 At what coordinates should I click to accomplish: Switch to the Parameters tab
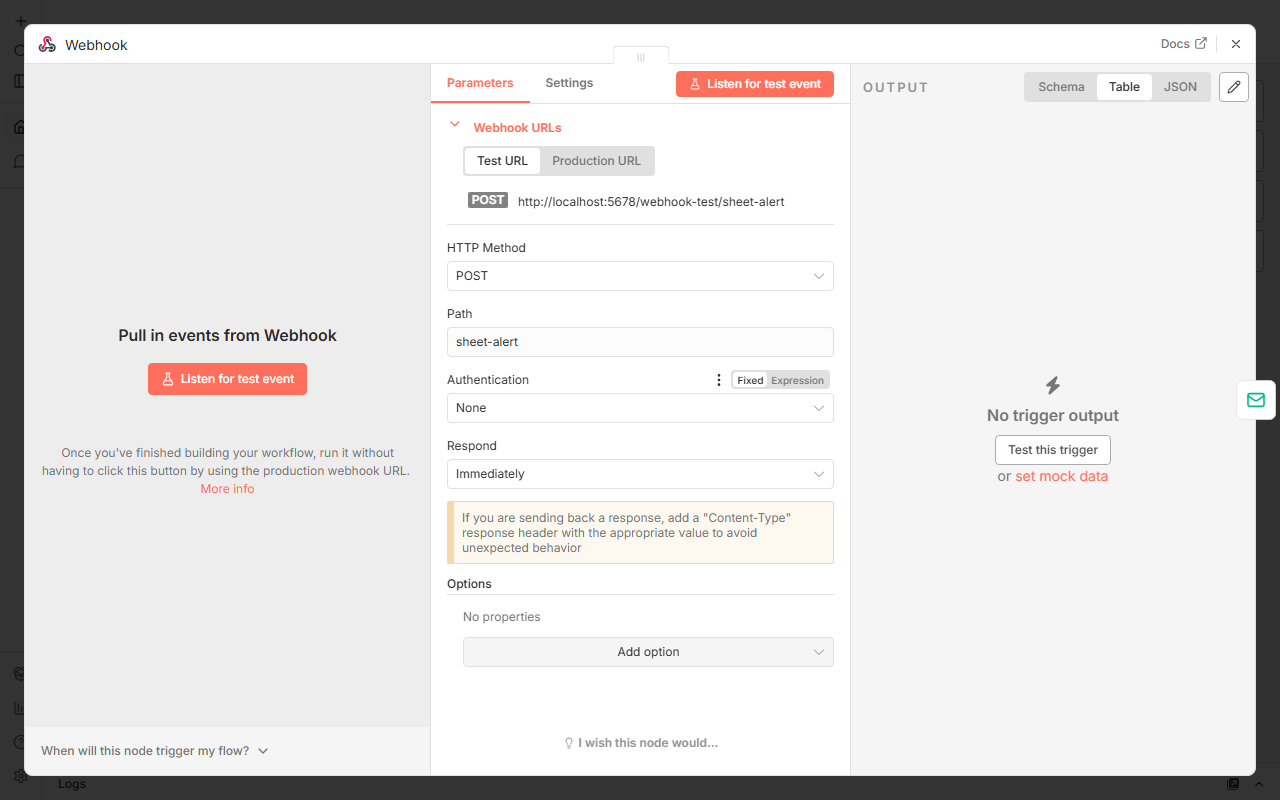click(480, 83)
